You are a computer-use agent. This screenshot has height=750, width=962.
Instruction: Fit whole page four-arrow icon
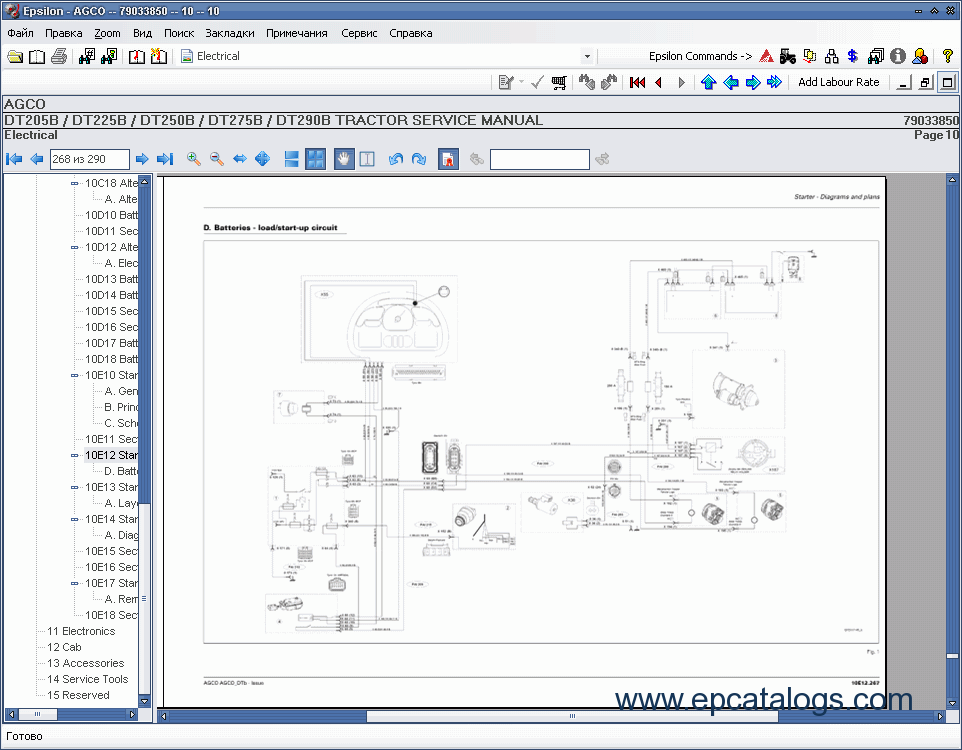(x=262, y=160)
